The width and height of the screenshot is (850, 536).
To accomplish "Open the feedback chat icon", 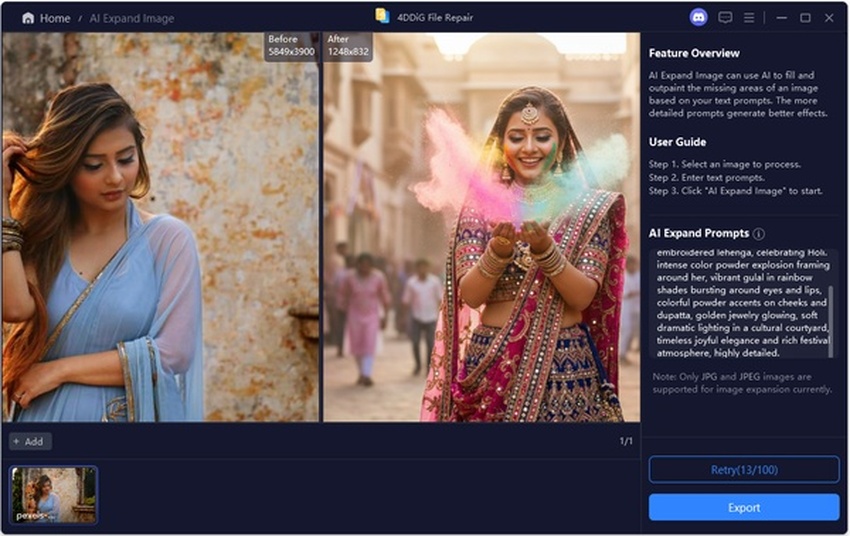I will pyautogui.click(x=725, y=18).
